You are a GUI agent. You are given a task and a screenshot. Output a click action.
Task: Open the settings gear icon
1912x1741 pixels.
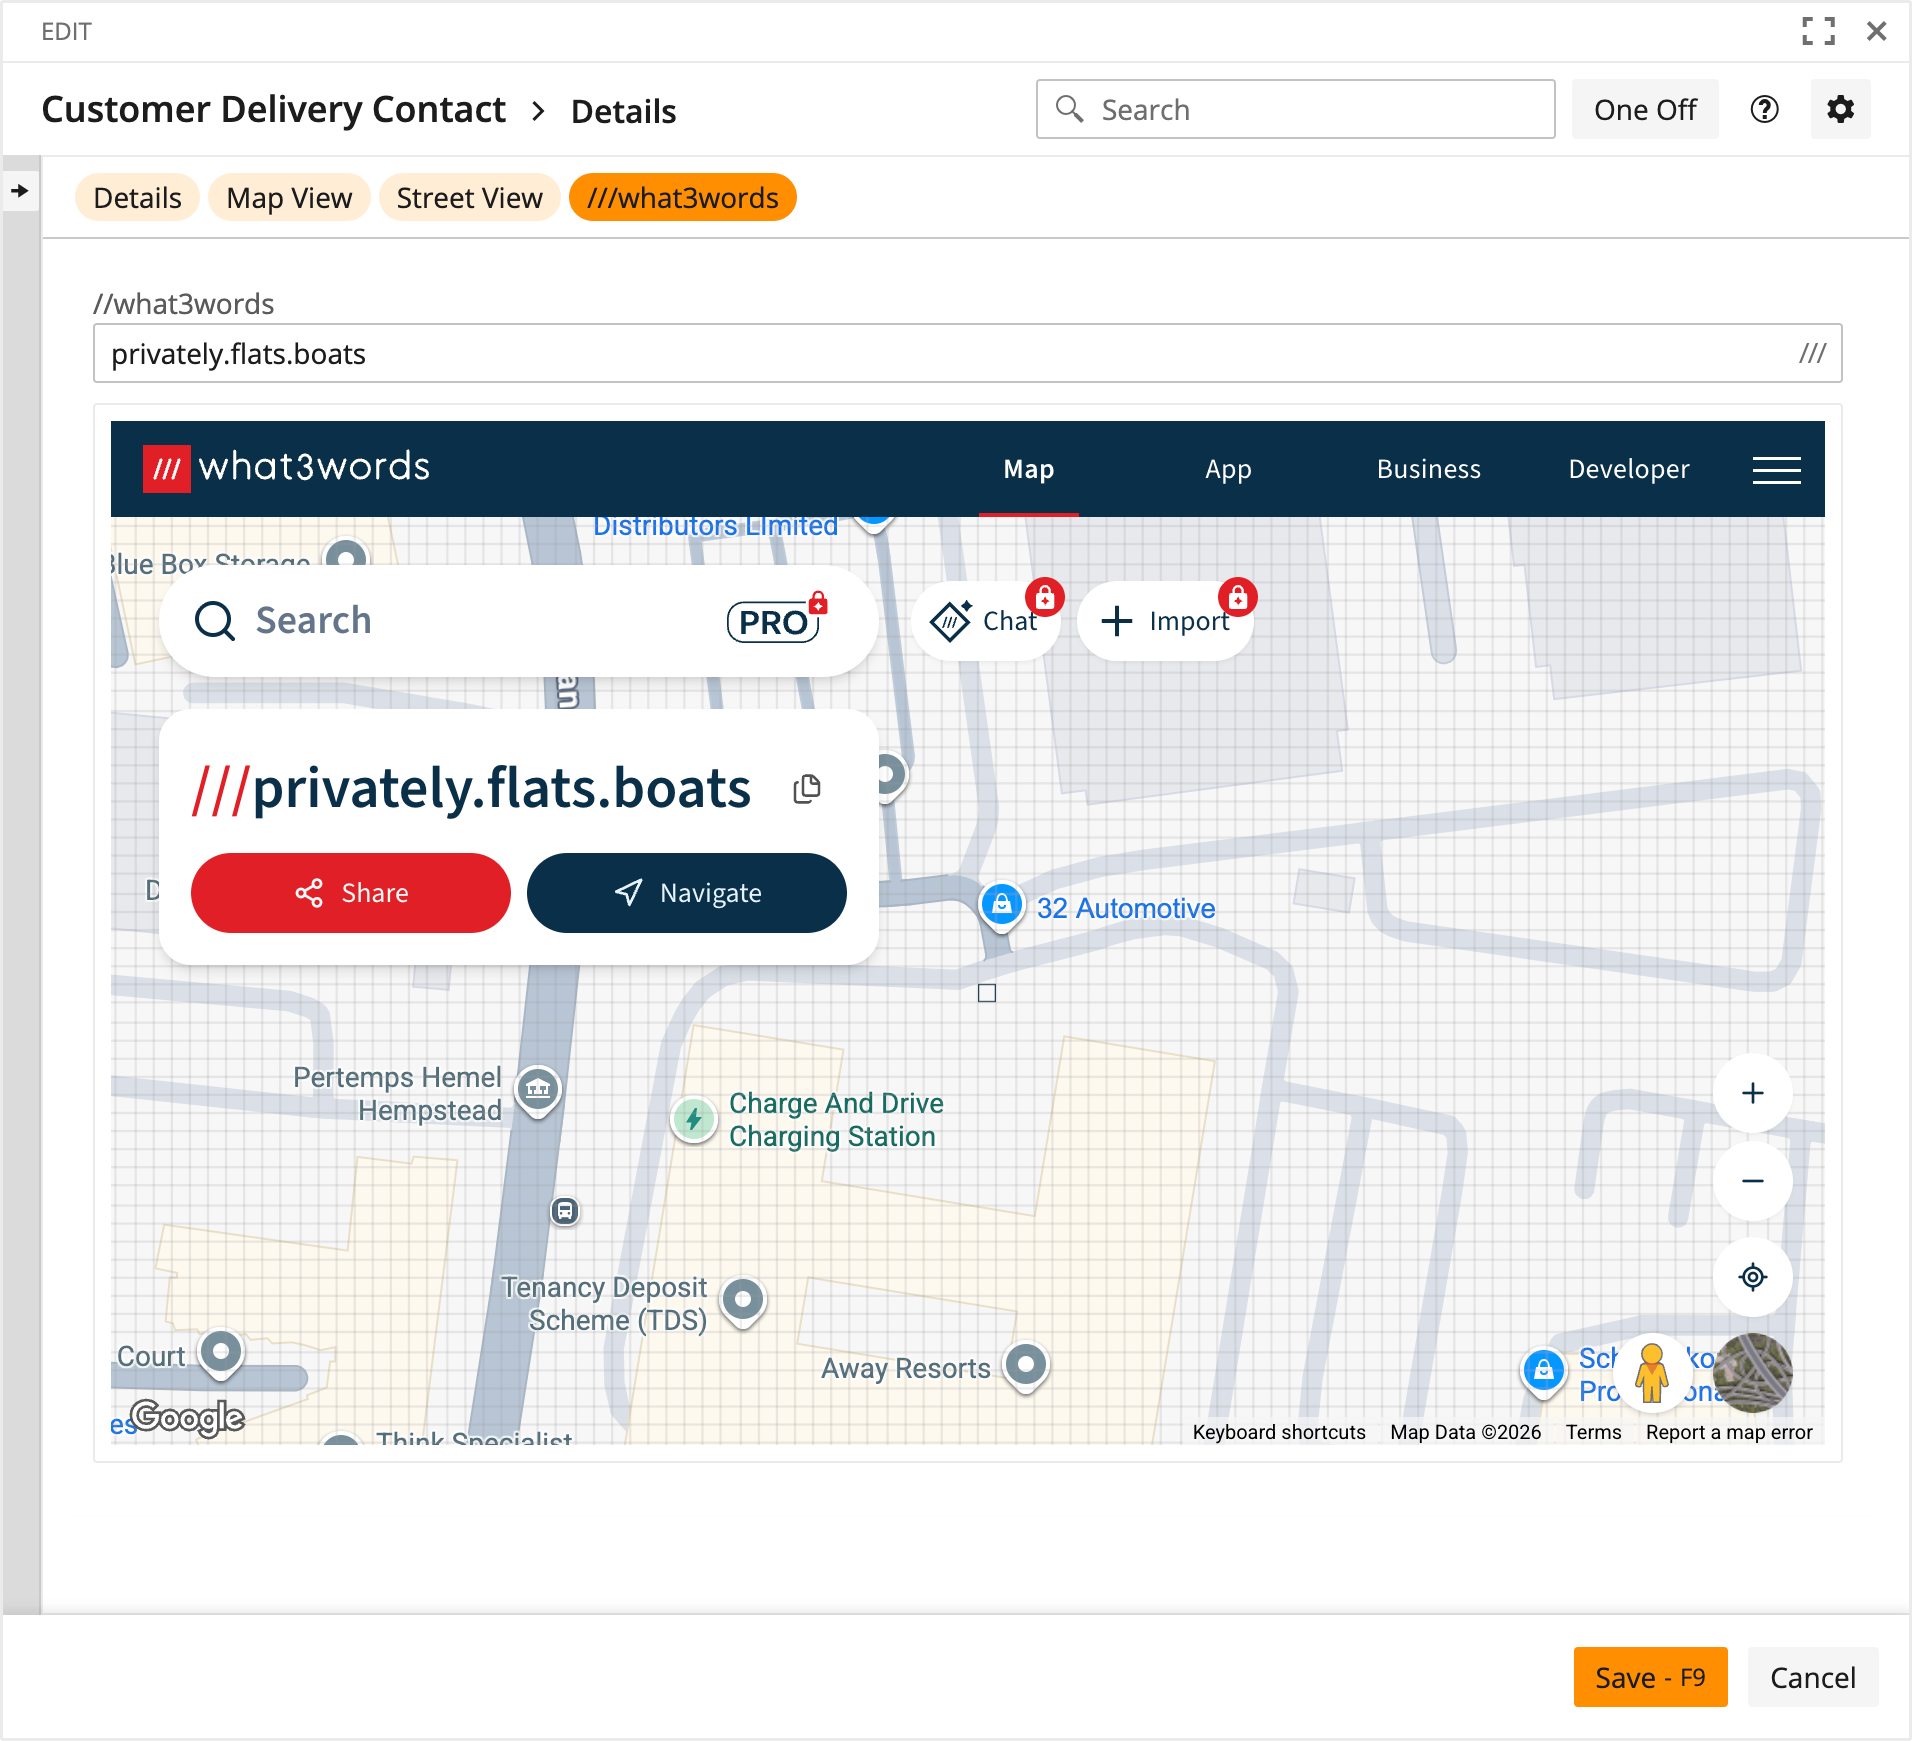pyautogui.click(x=1840, y=109)
